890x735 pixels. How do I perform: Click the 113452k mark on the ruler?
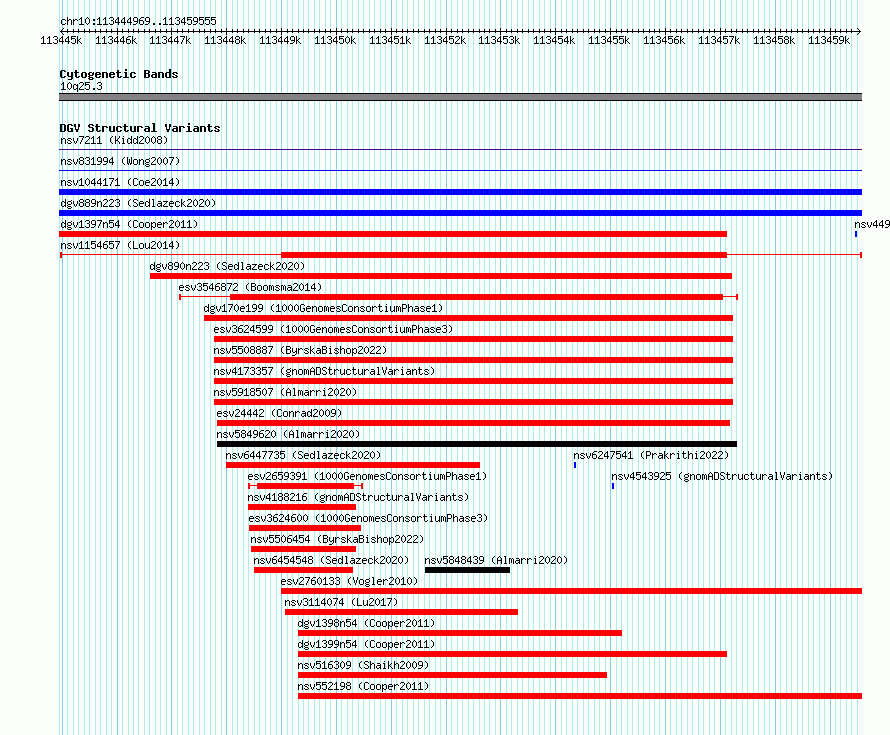point(445,40)
